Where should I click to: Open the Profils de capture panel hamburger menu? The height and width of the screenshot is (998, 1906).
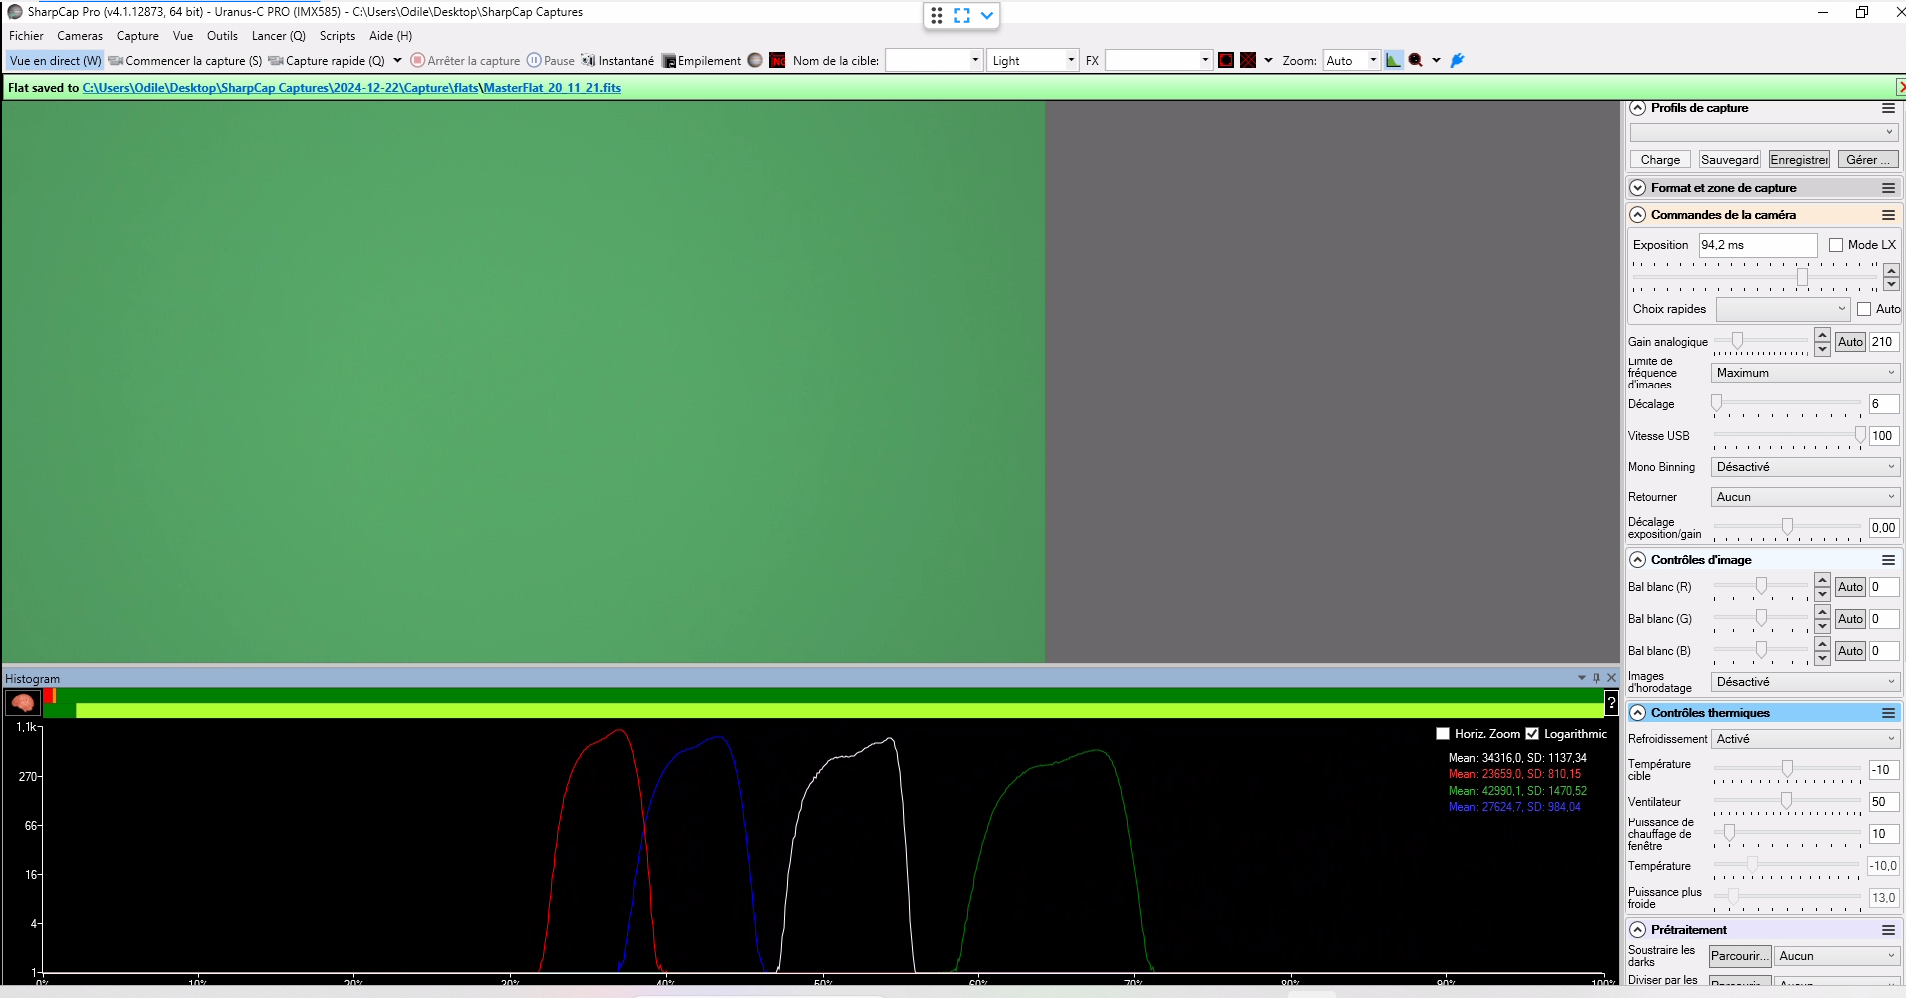(x=1888, y=108)
